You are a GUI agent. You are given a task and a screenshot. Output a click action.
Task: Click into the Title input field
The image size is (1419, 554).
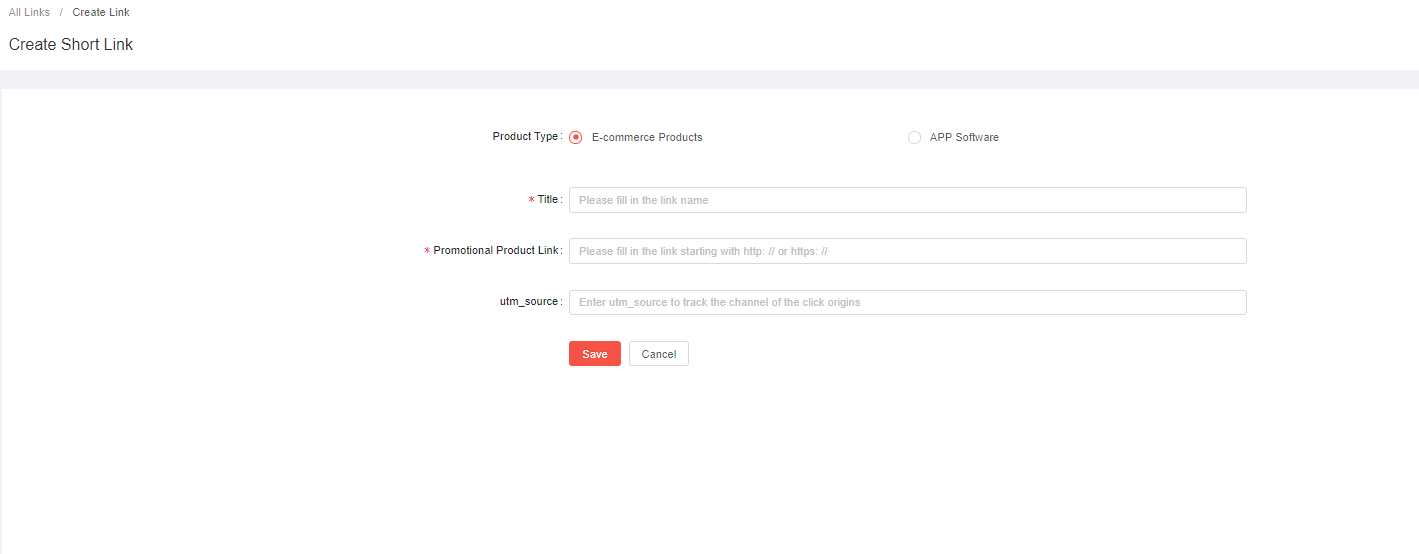tap(907, 200)
